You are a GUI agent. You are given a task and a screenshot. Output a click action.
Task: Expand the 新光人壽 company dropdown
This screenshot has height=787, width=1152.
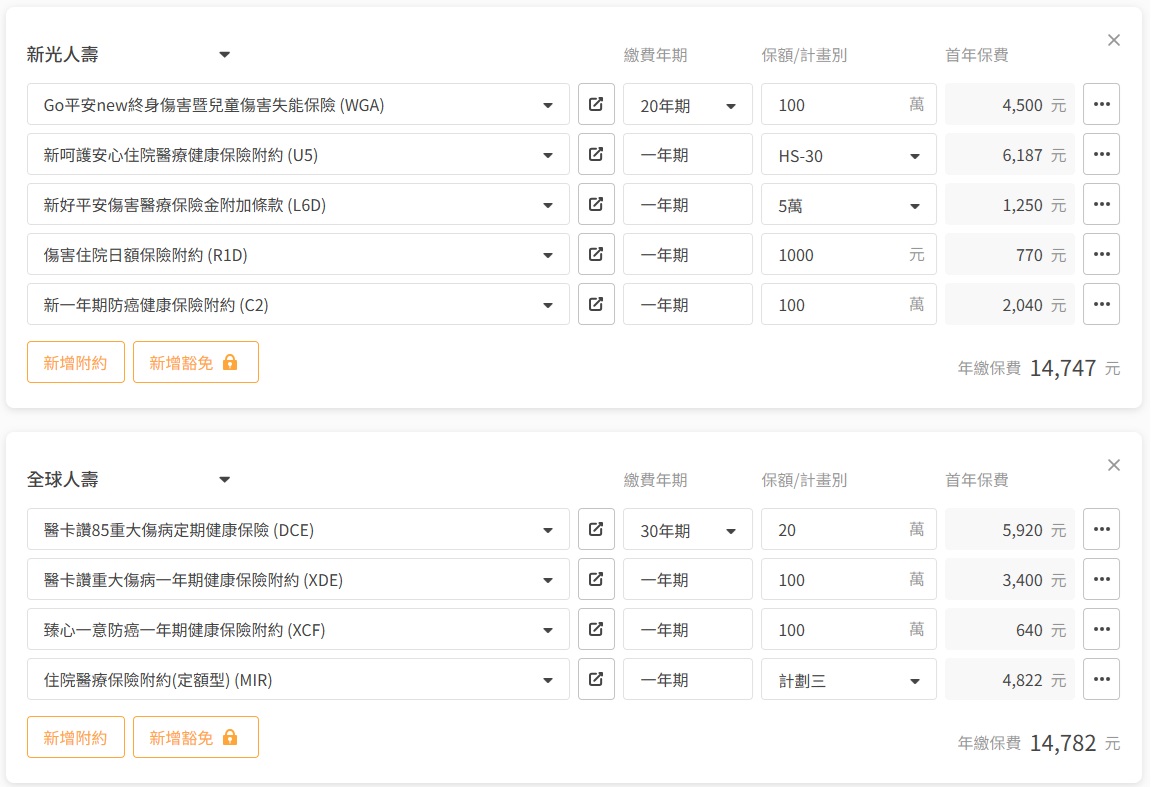pyautogui.click(x=224, y=55)
